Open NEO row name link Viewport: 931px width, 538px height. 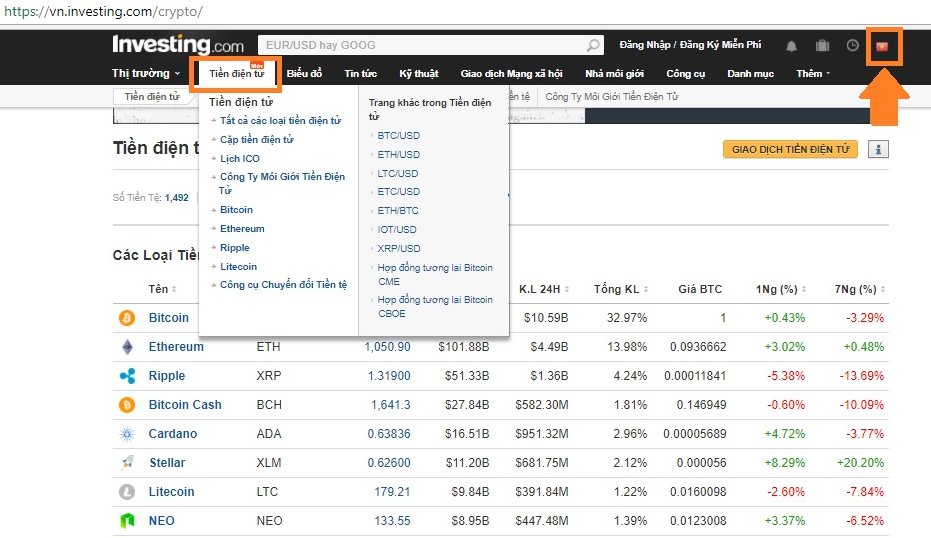(162, 521)
